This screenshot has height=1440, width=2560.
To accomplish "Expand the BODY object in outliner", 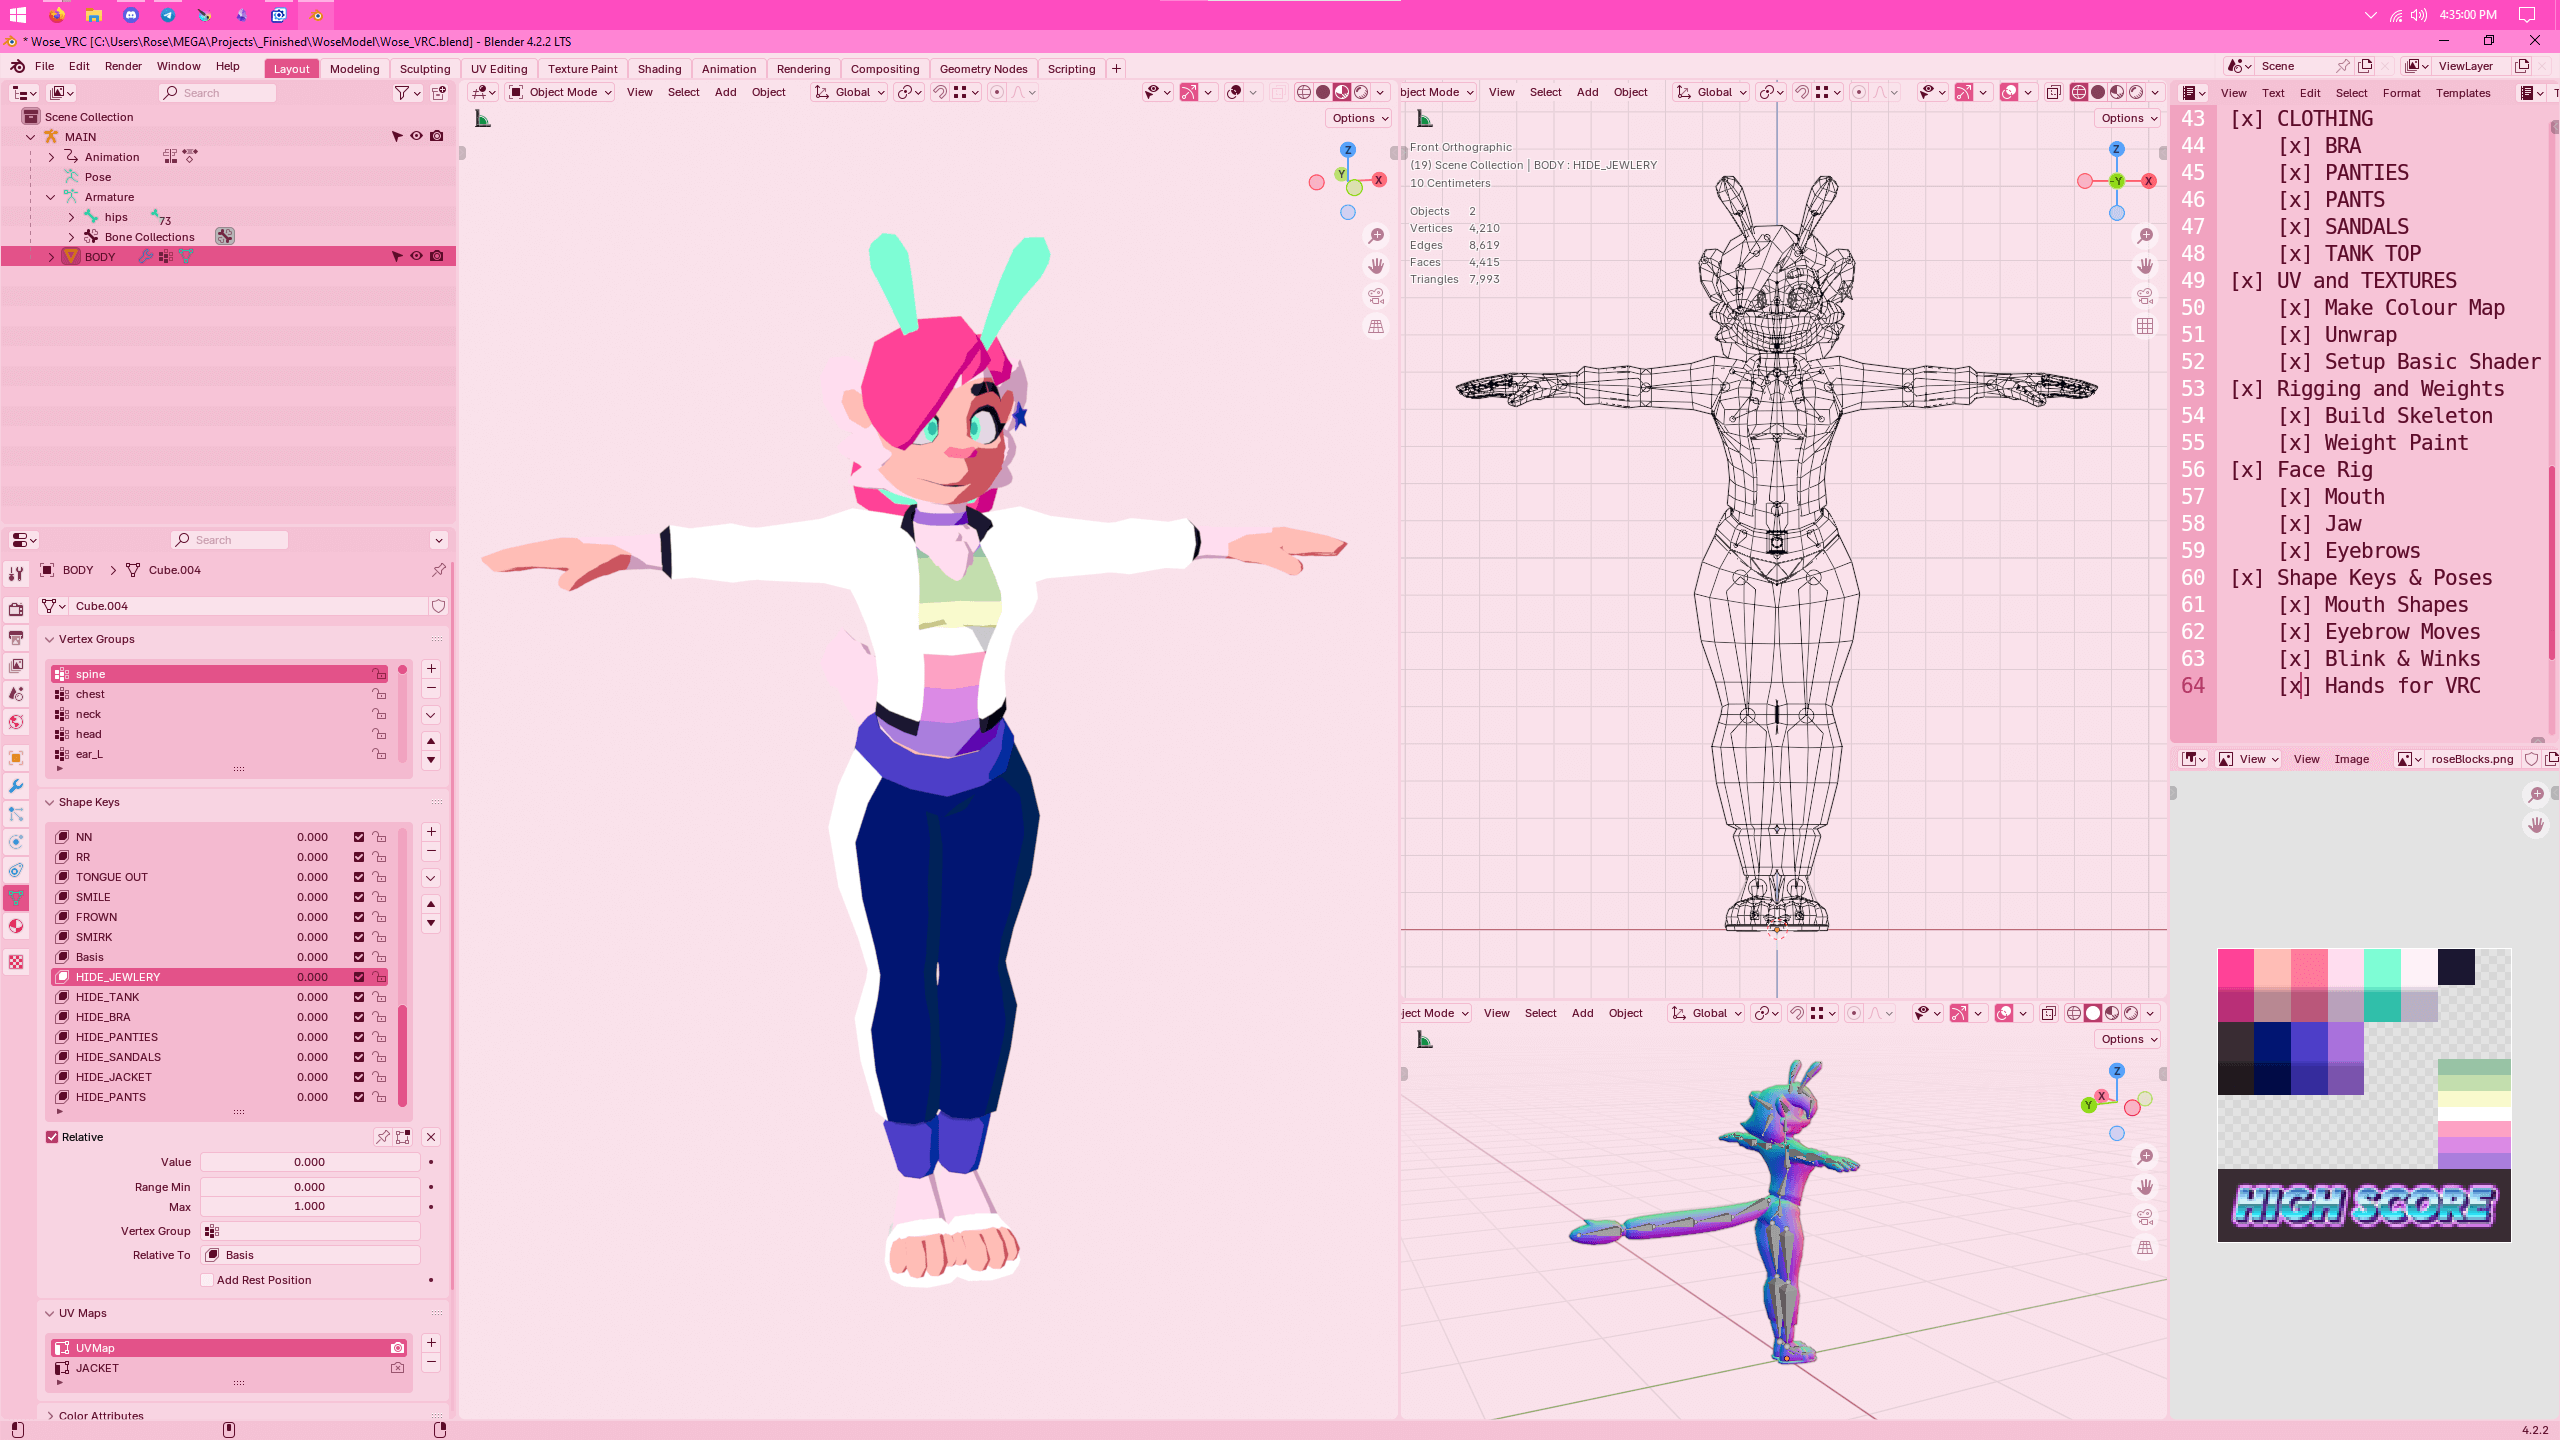I will point(51,257).
